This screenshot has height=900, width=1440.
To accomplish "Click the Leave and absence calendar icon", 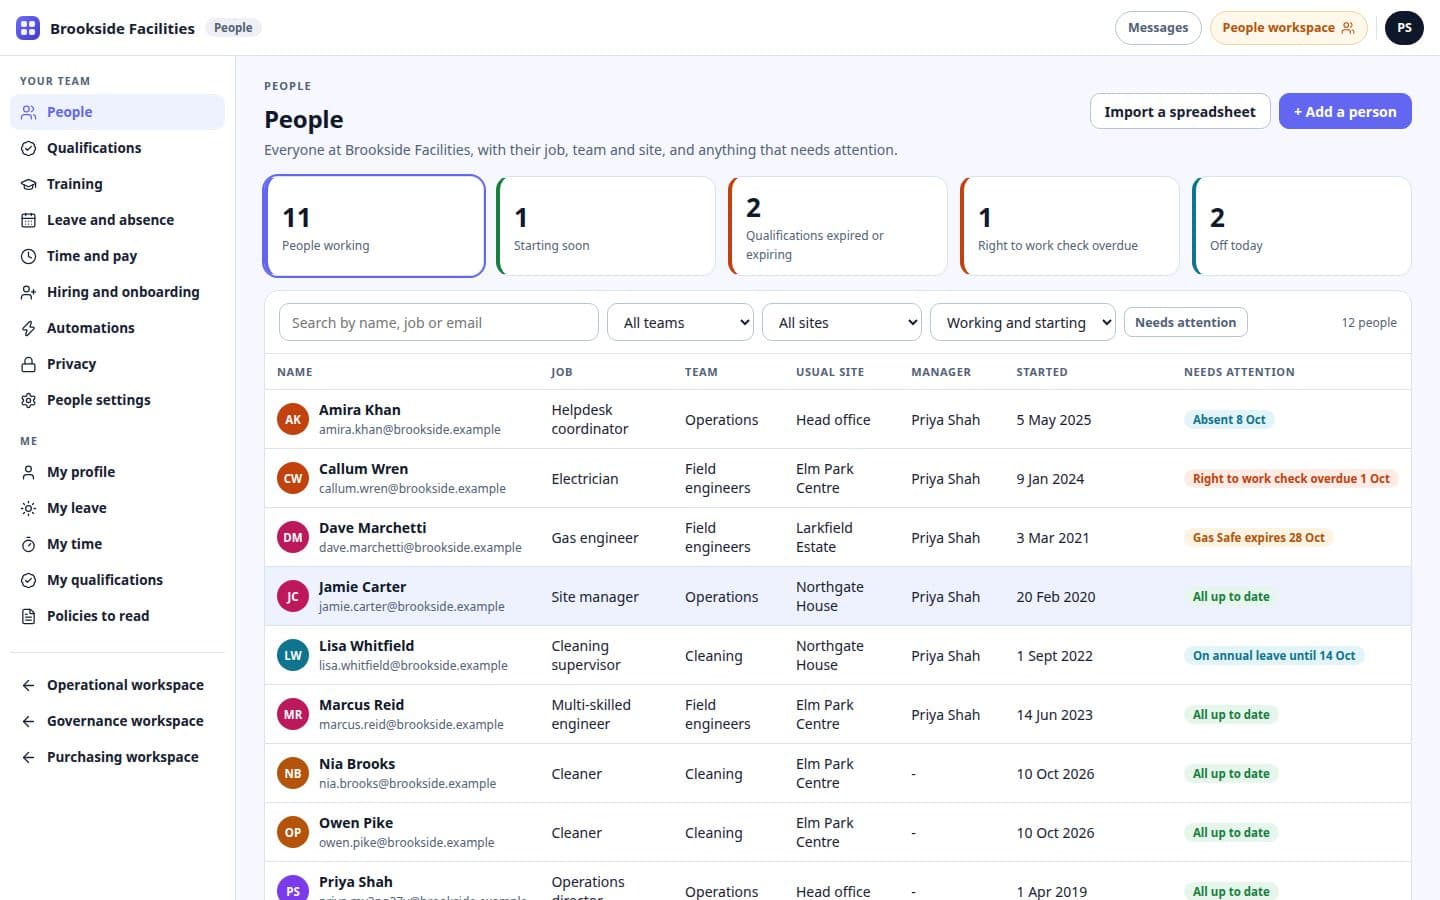I will click(29, 220).
